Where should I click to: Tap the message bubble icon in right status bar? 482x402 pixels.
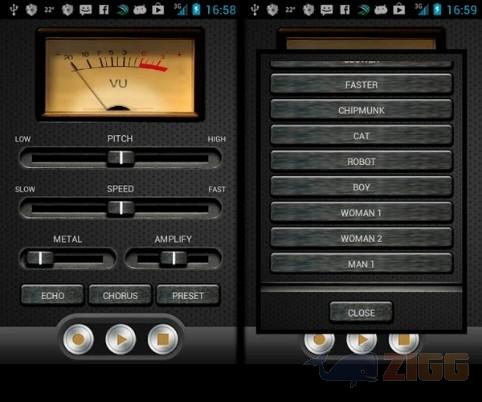pyautogui.click(x=327, y=10)
